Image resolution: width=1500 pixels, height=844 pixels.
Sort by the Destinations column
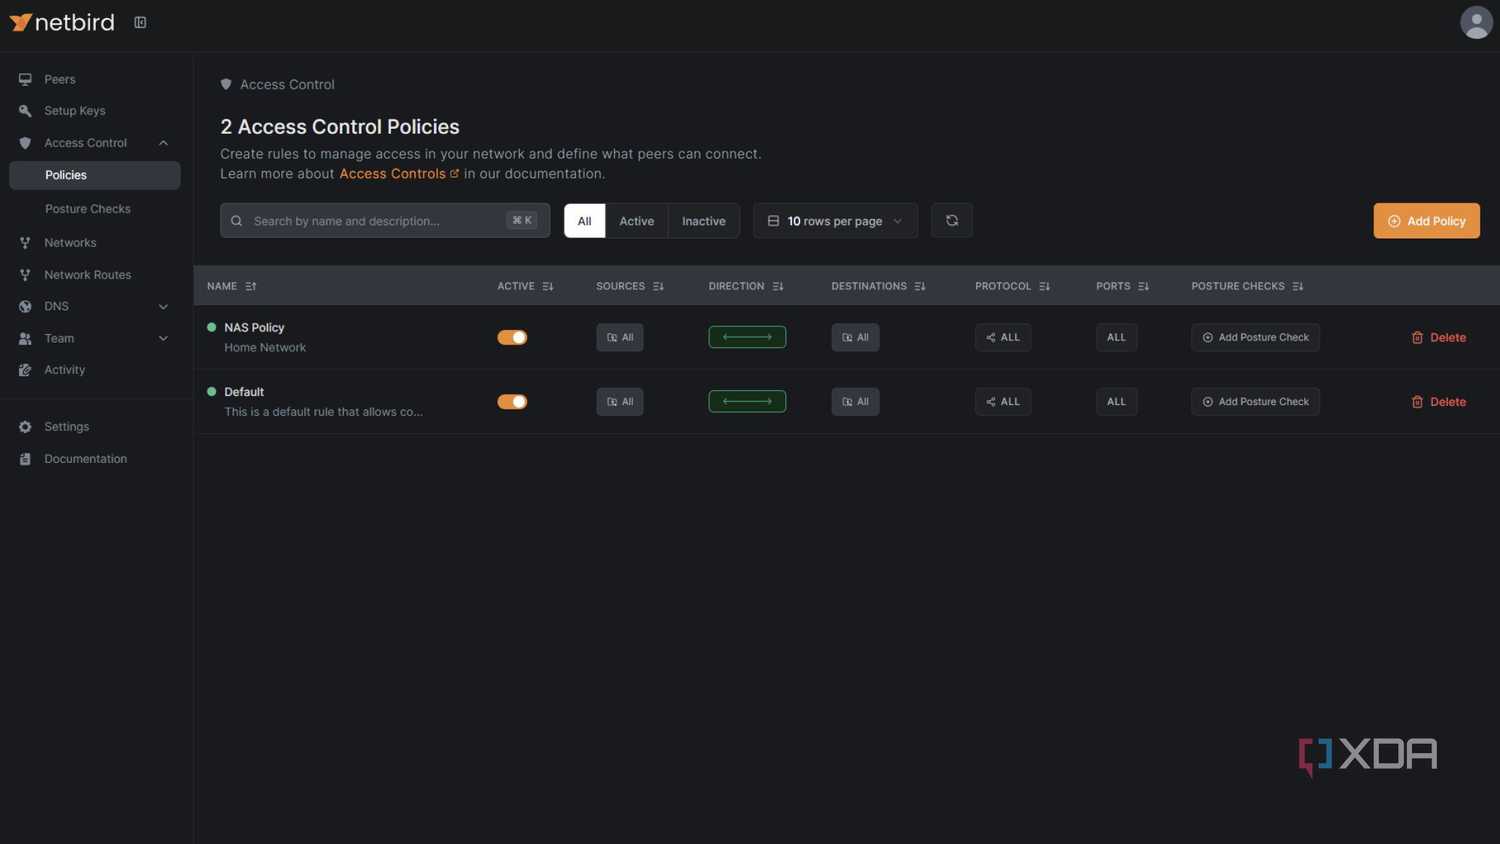tap(878, 286)
